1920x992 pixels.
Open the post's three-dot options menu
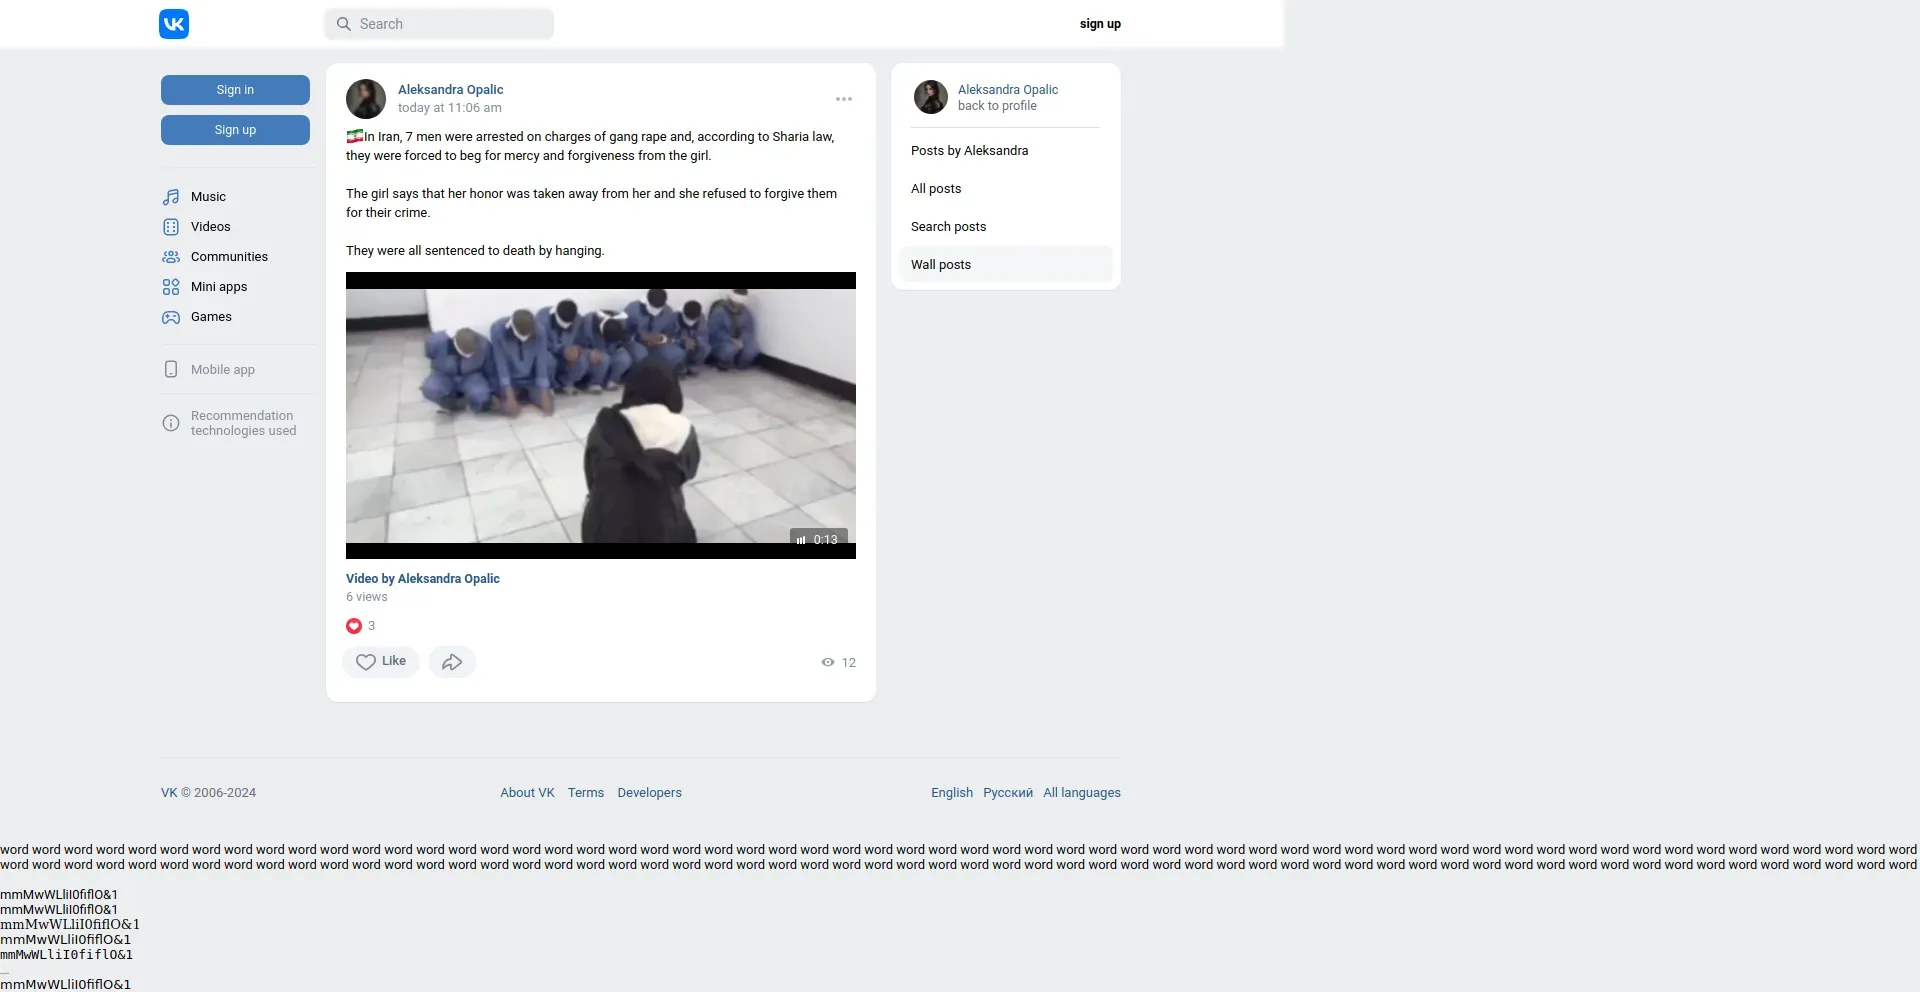(x=844, y=99)
